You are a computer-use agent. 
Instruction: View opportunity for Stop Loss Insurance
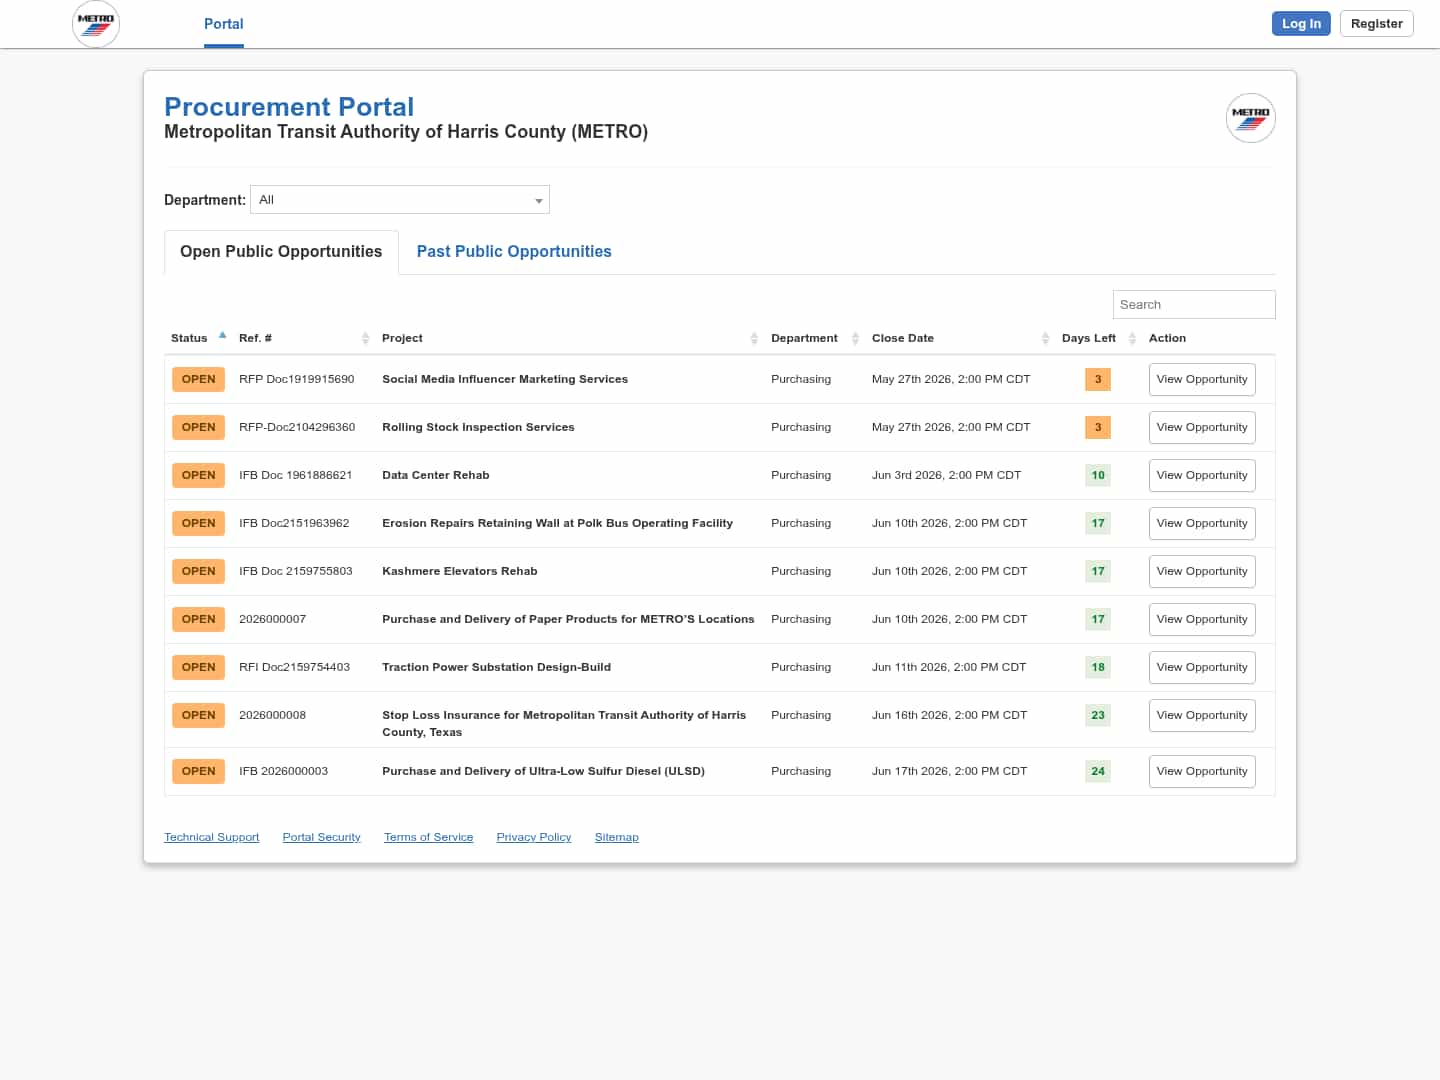[x=1202, y=716]
